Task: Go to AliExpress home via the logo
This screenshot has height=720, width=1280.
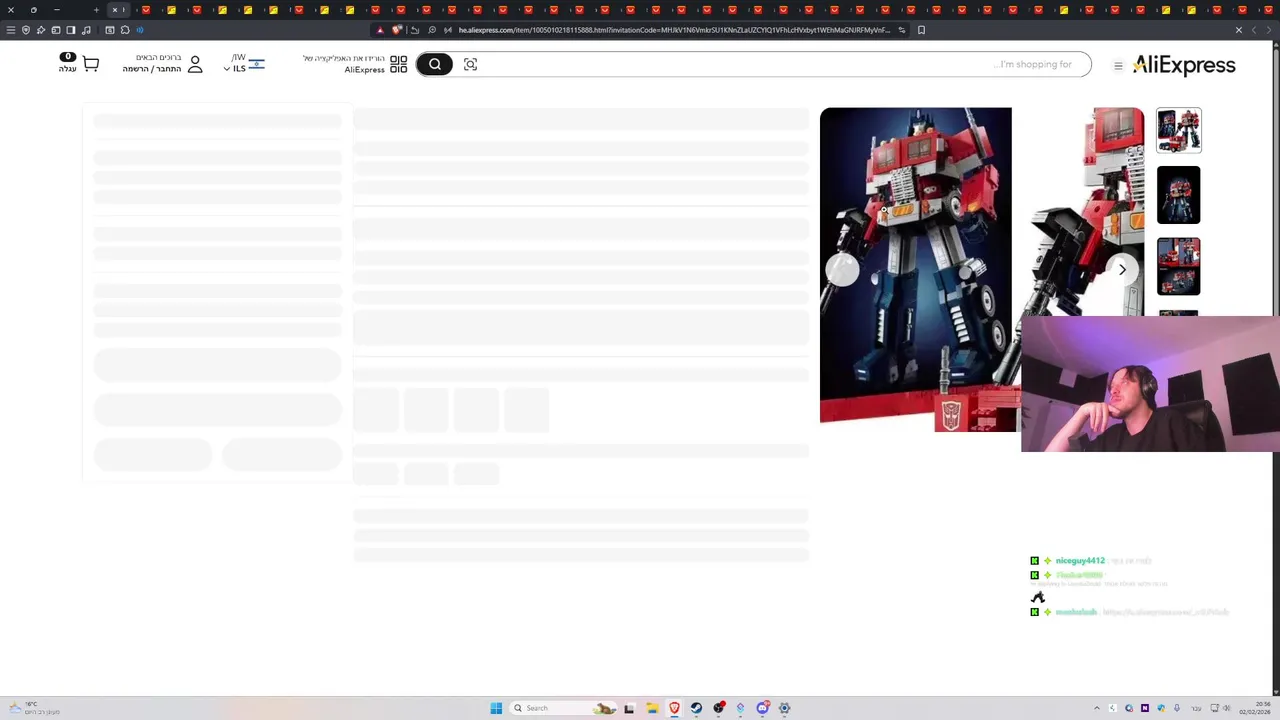Action: (1184, 65)
